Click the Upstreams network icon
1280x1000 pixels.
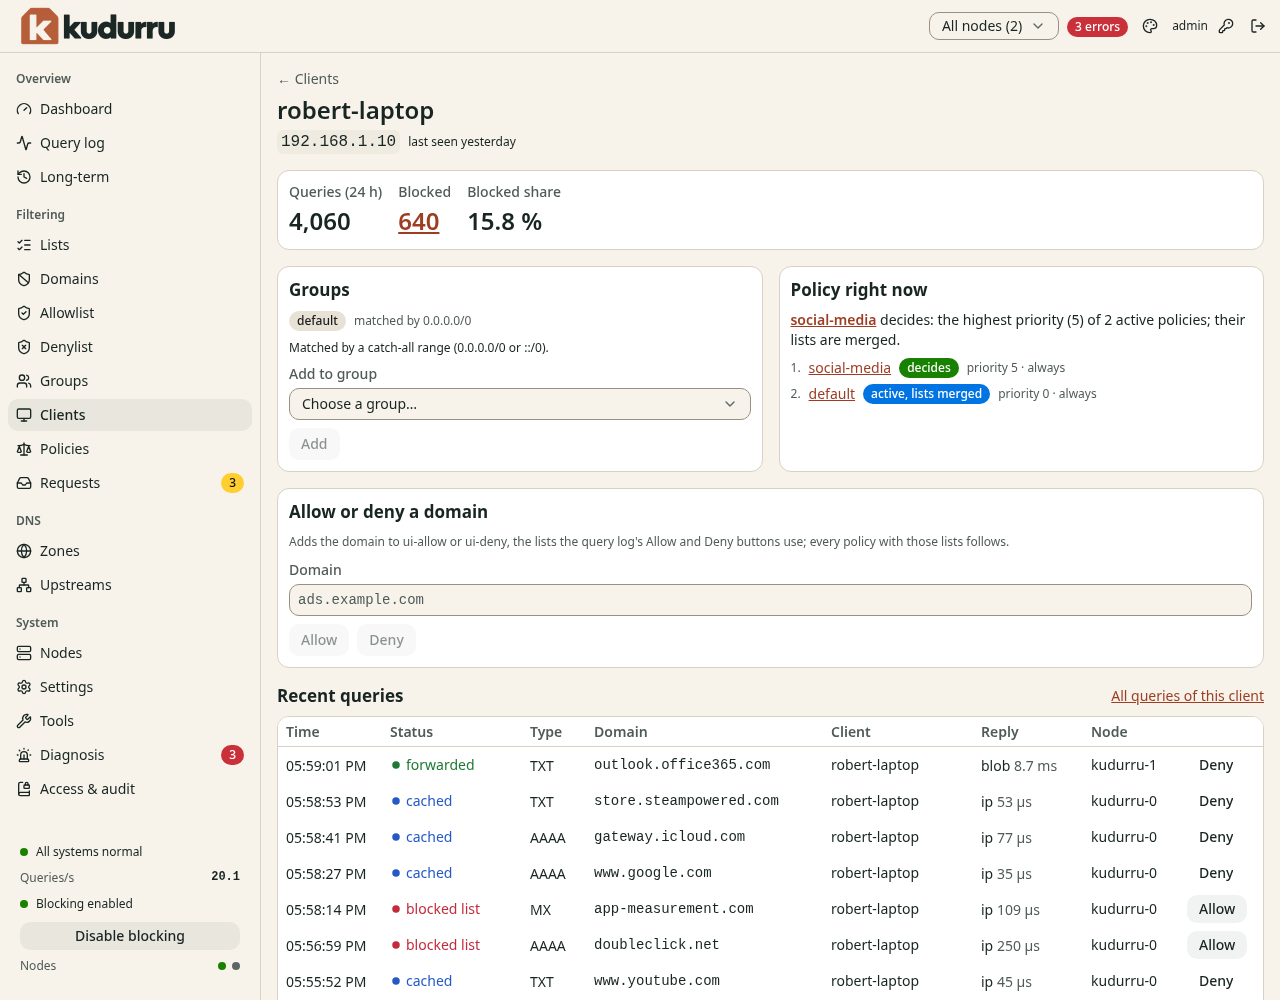coord(24,585)
